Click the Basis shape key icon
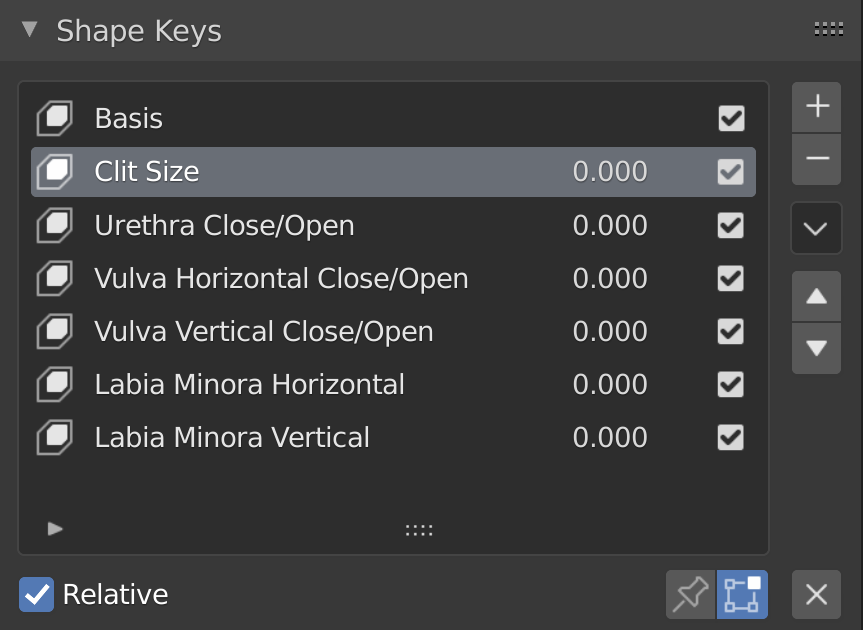This screenshot has width=863, height=630. pyautogui.click(x=54, y=118)
